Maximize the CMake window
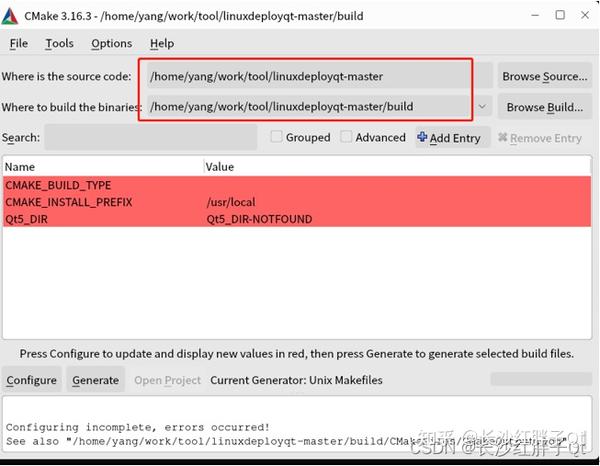The width and height of the screenshot is (600, 466). point(560,15)
